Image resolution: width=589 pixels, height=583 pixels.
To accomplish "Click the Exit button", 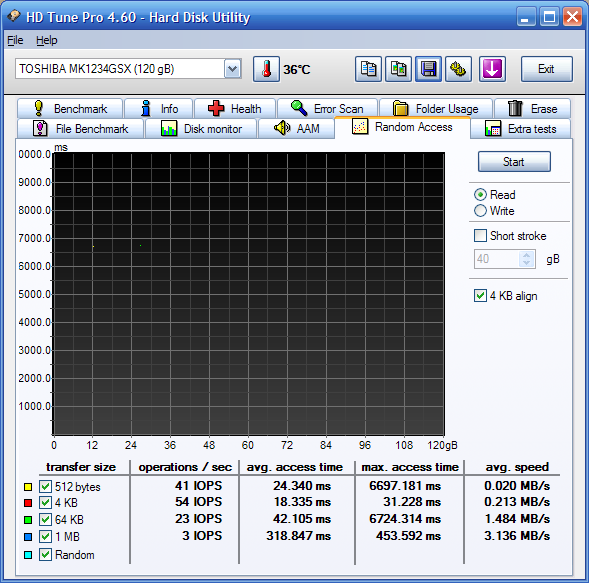I will [546, 69].
